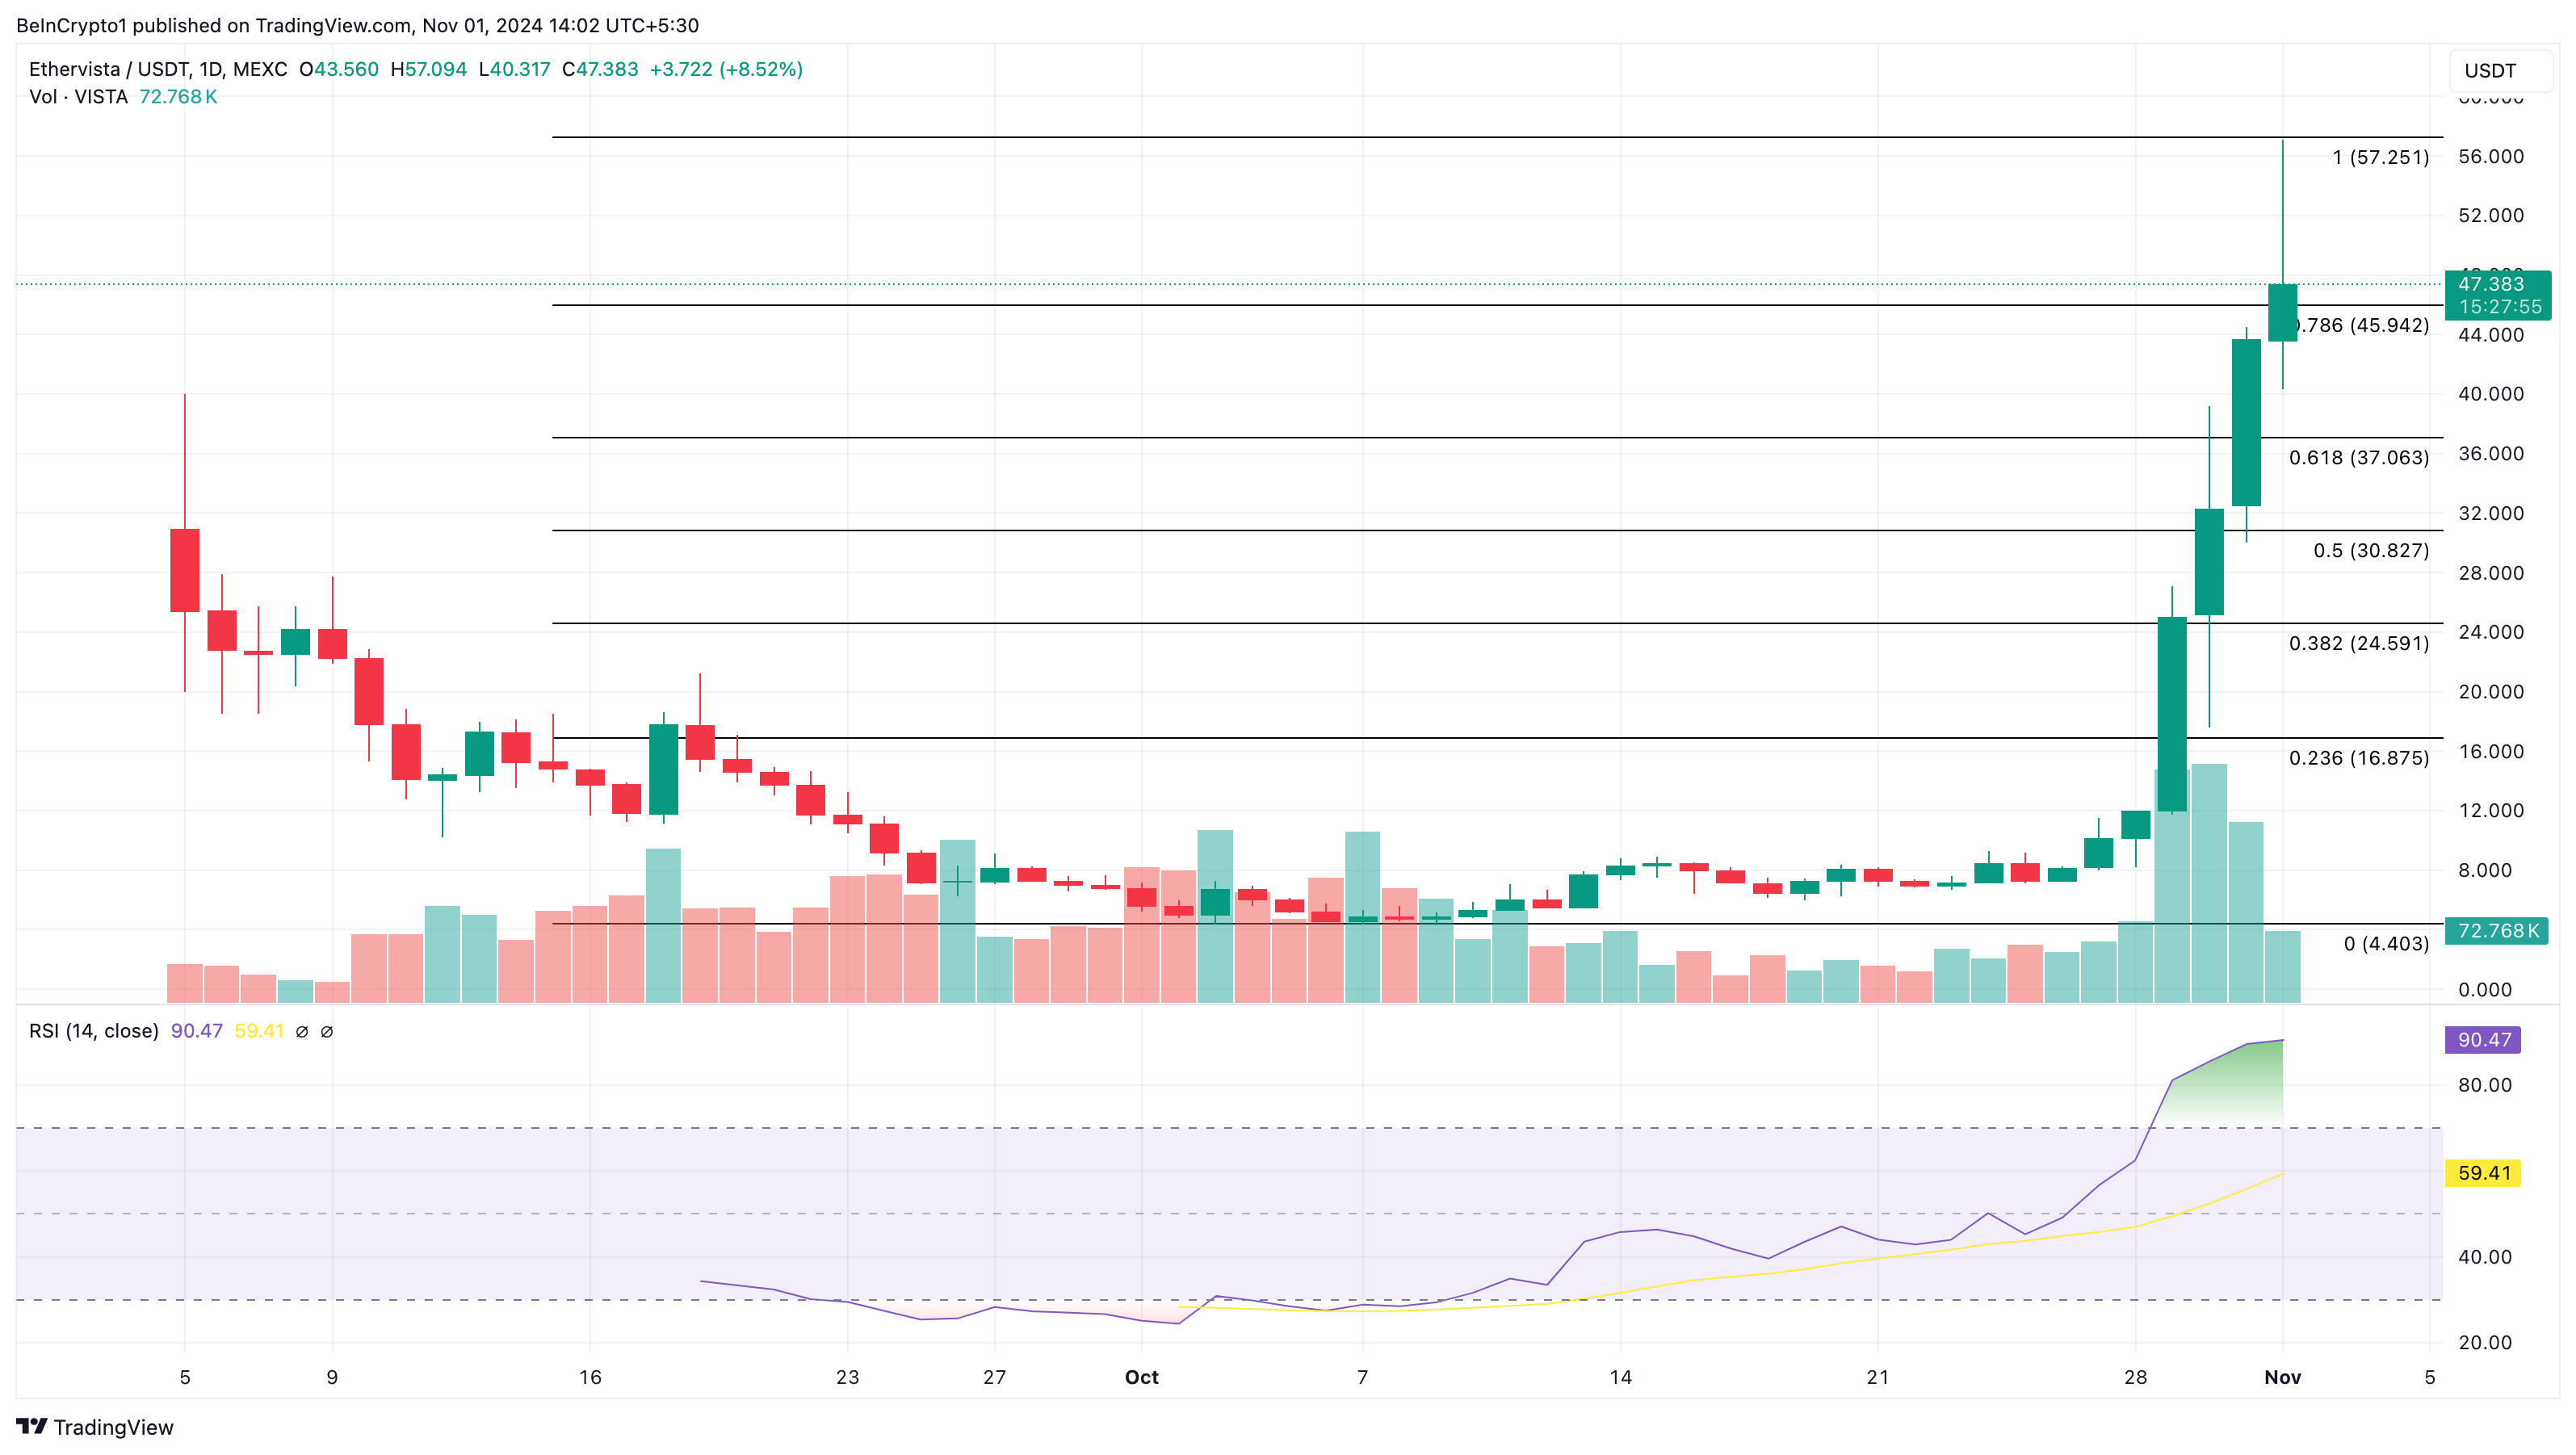Click the Nov date marker on time axis
This screenshot has width=2576, height=1455.
(2282, 1377)
